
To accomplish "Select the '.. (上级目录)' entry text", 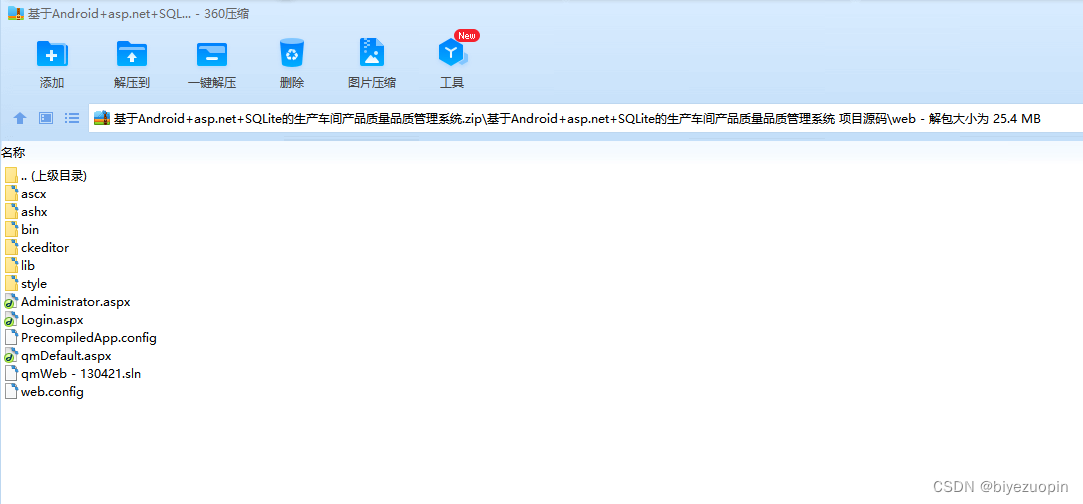I will [54, 175].
